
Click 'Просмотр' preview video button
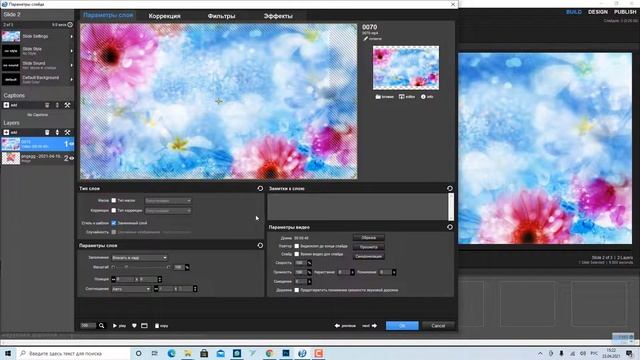369,247
